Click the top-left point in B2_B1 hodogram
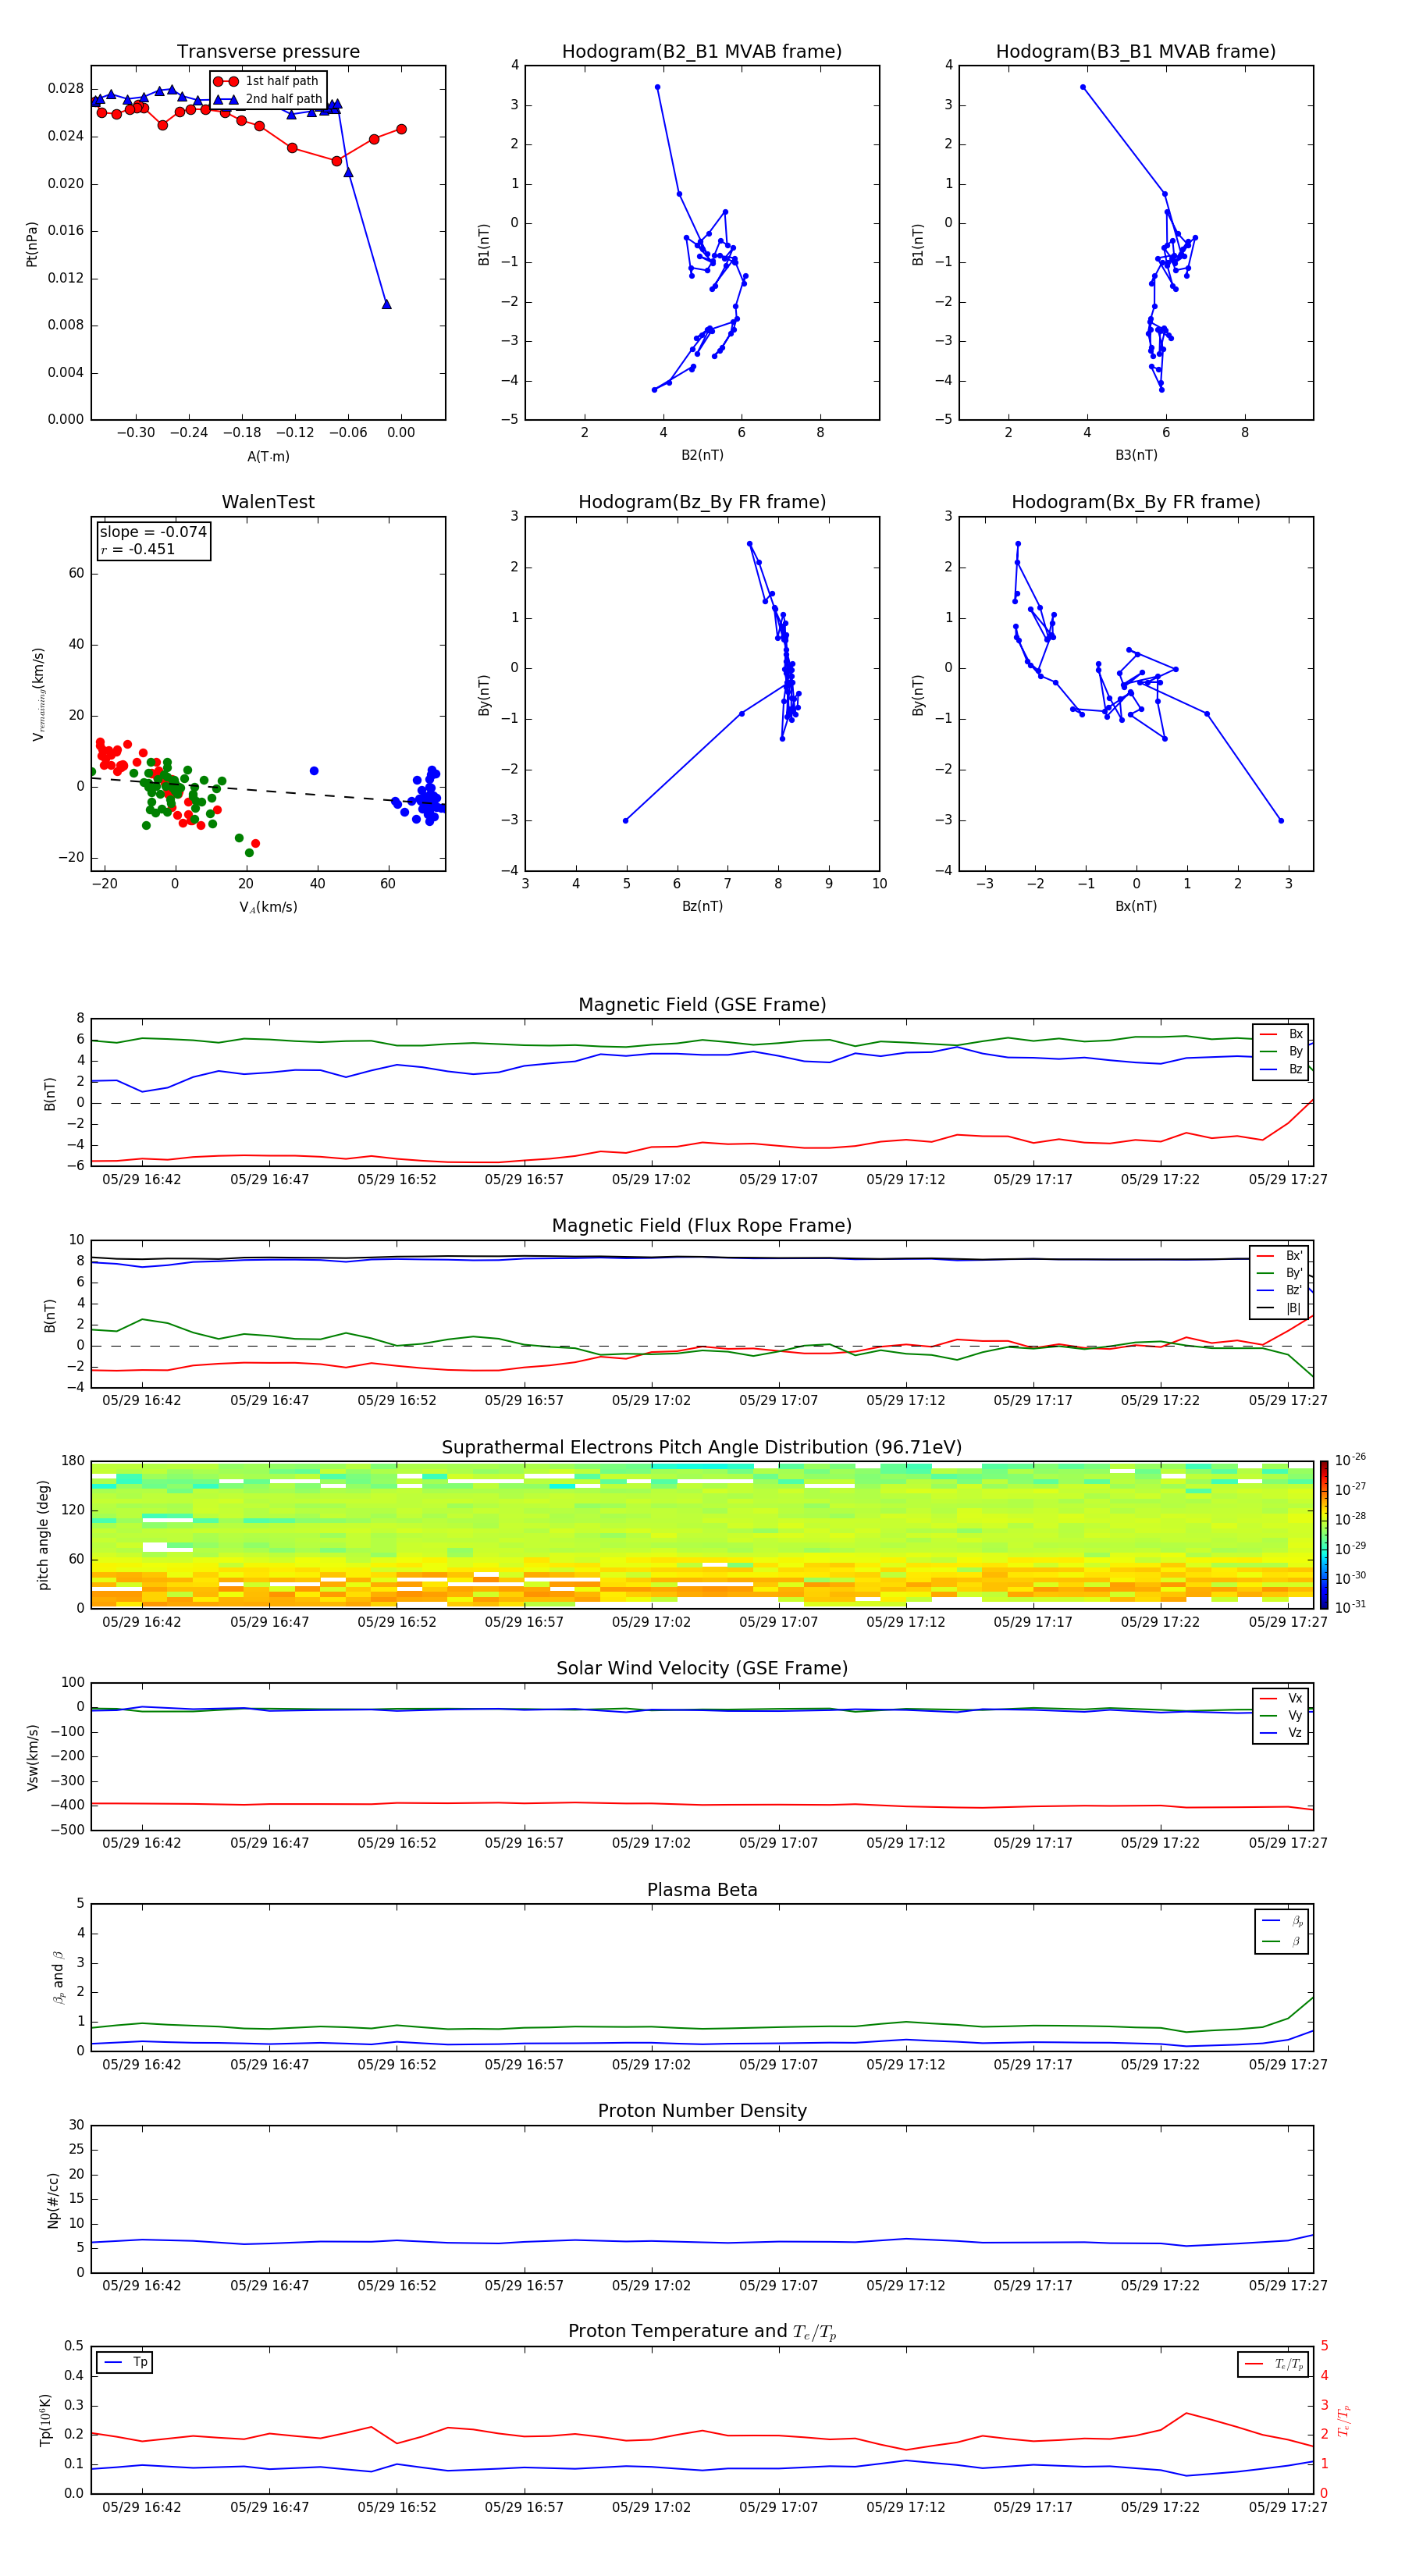Image resolution: width=1405 pixels, height=2576 pixels. [x=657, y=87]
